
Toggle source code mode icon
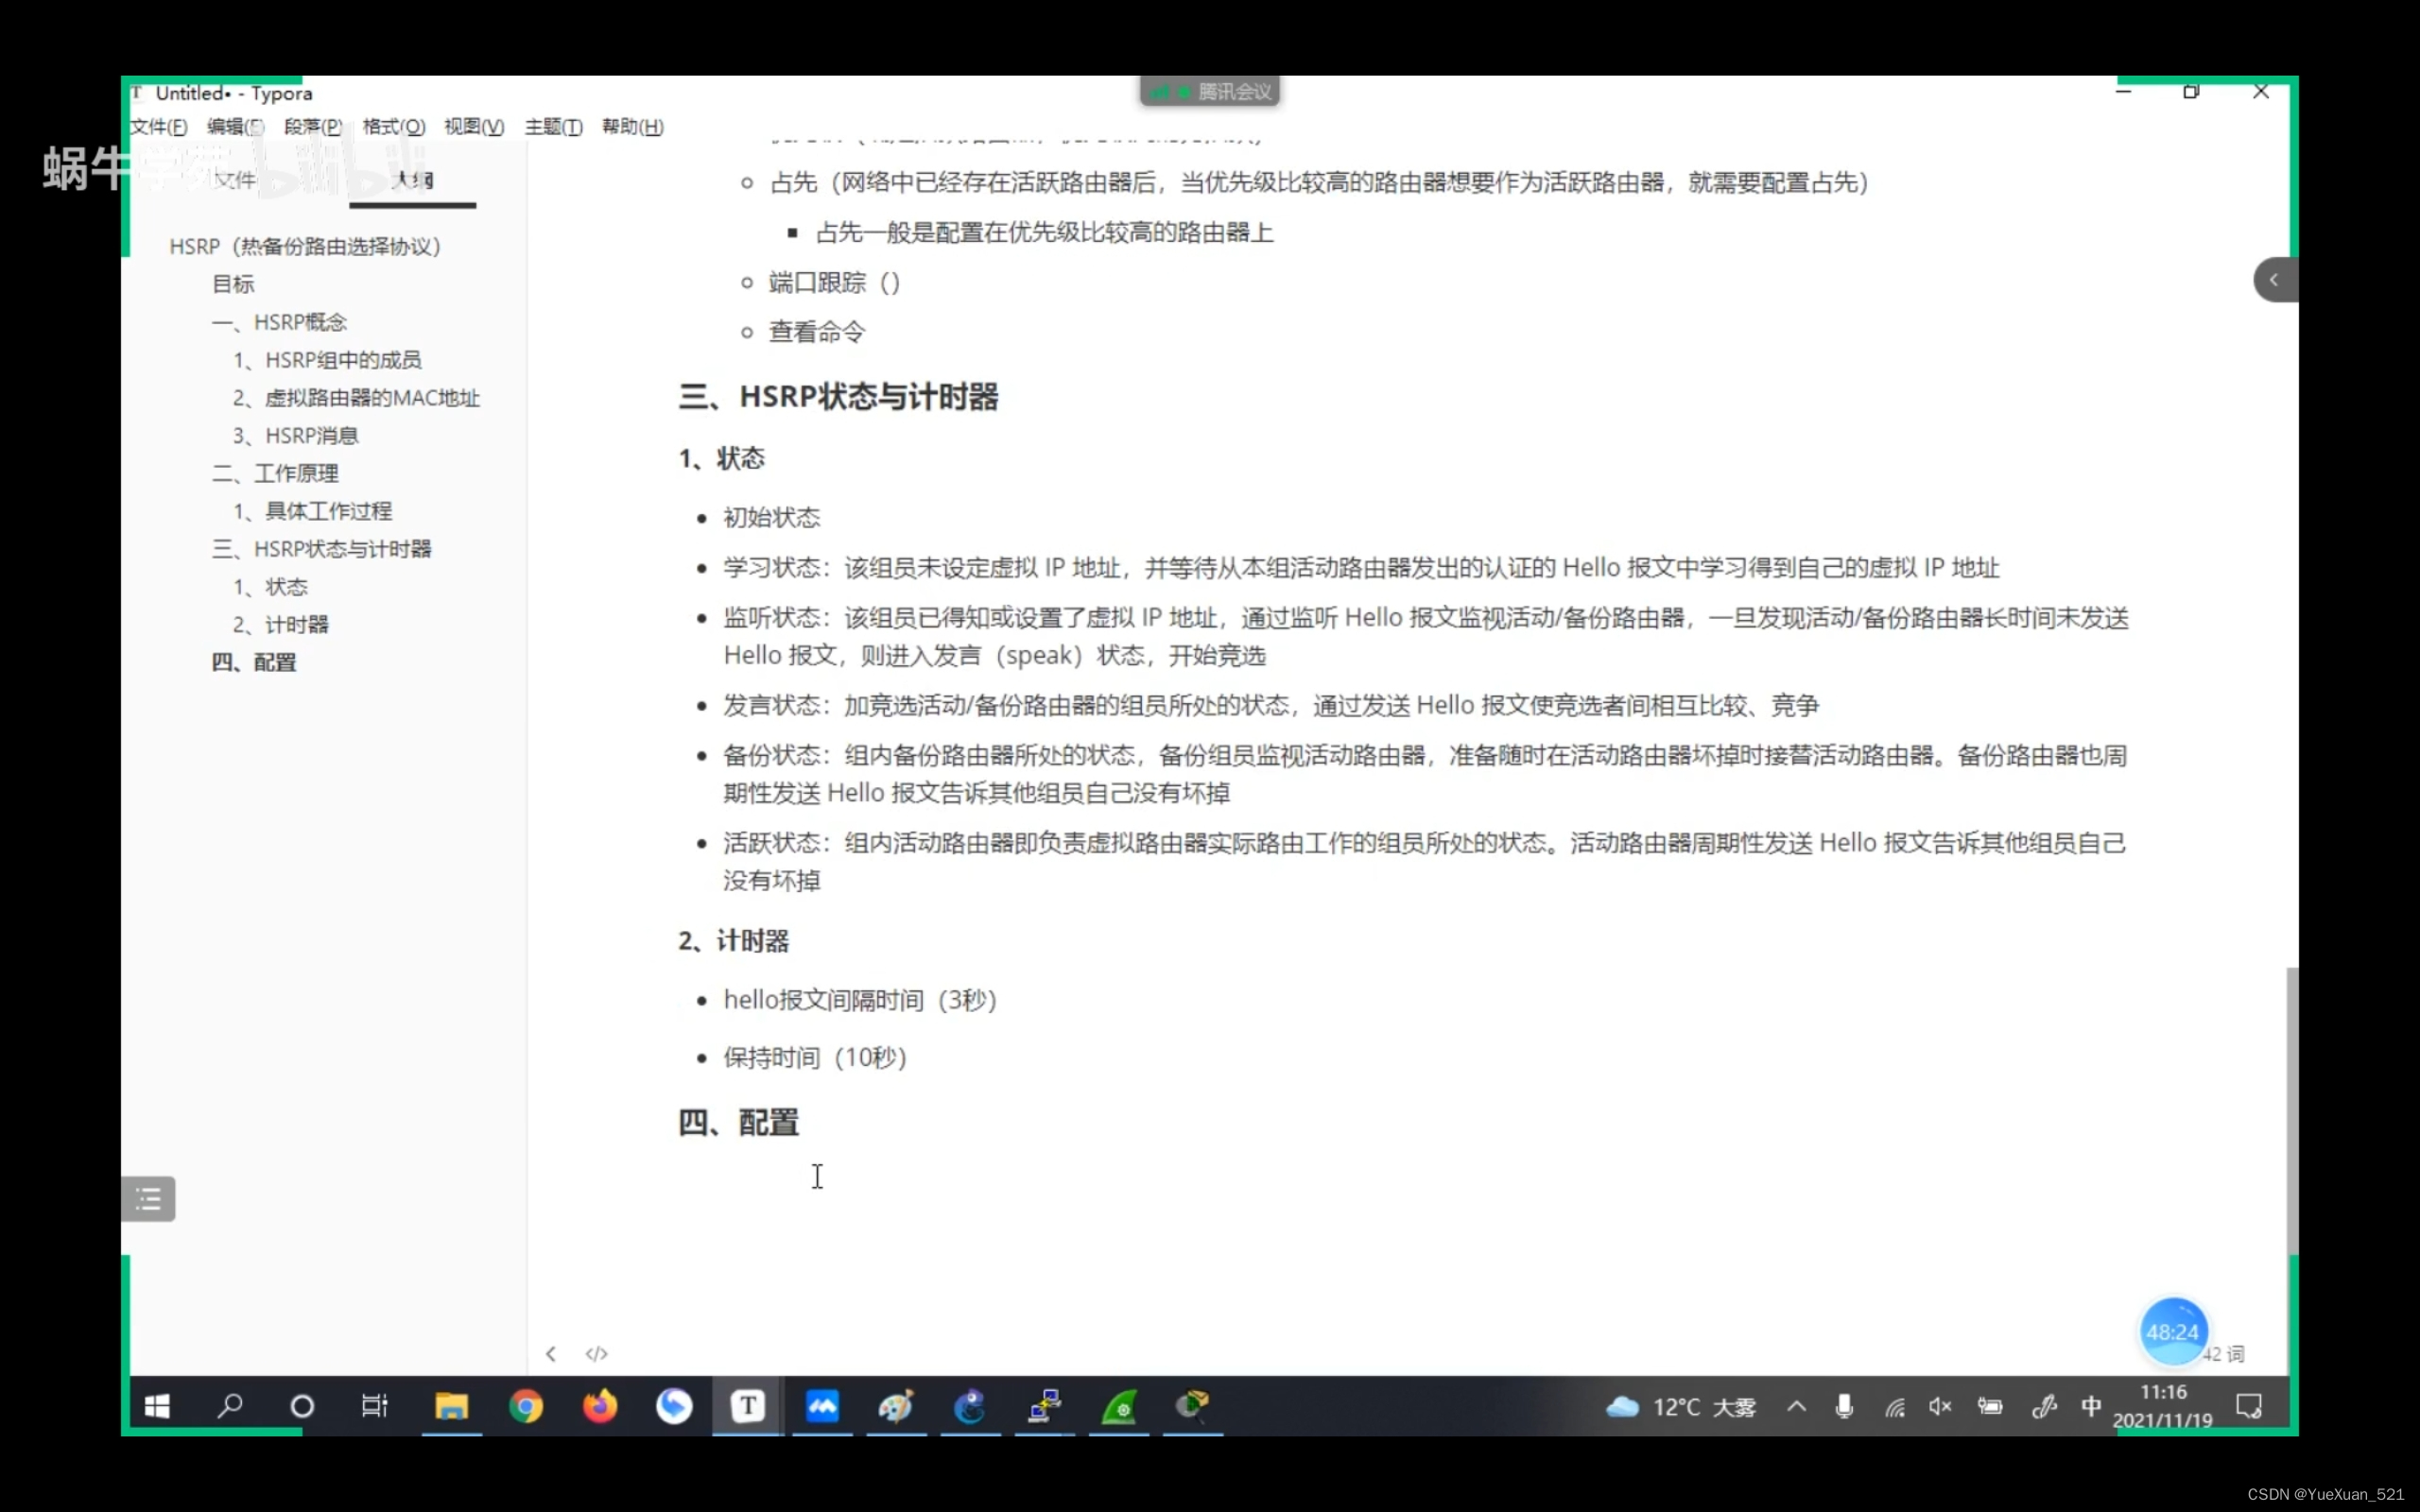[597, 1354]
